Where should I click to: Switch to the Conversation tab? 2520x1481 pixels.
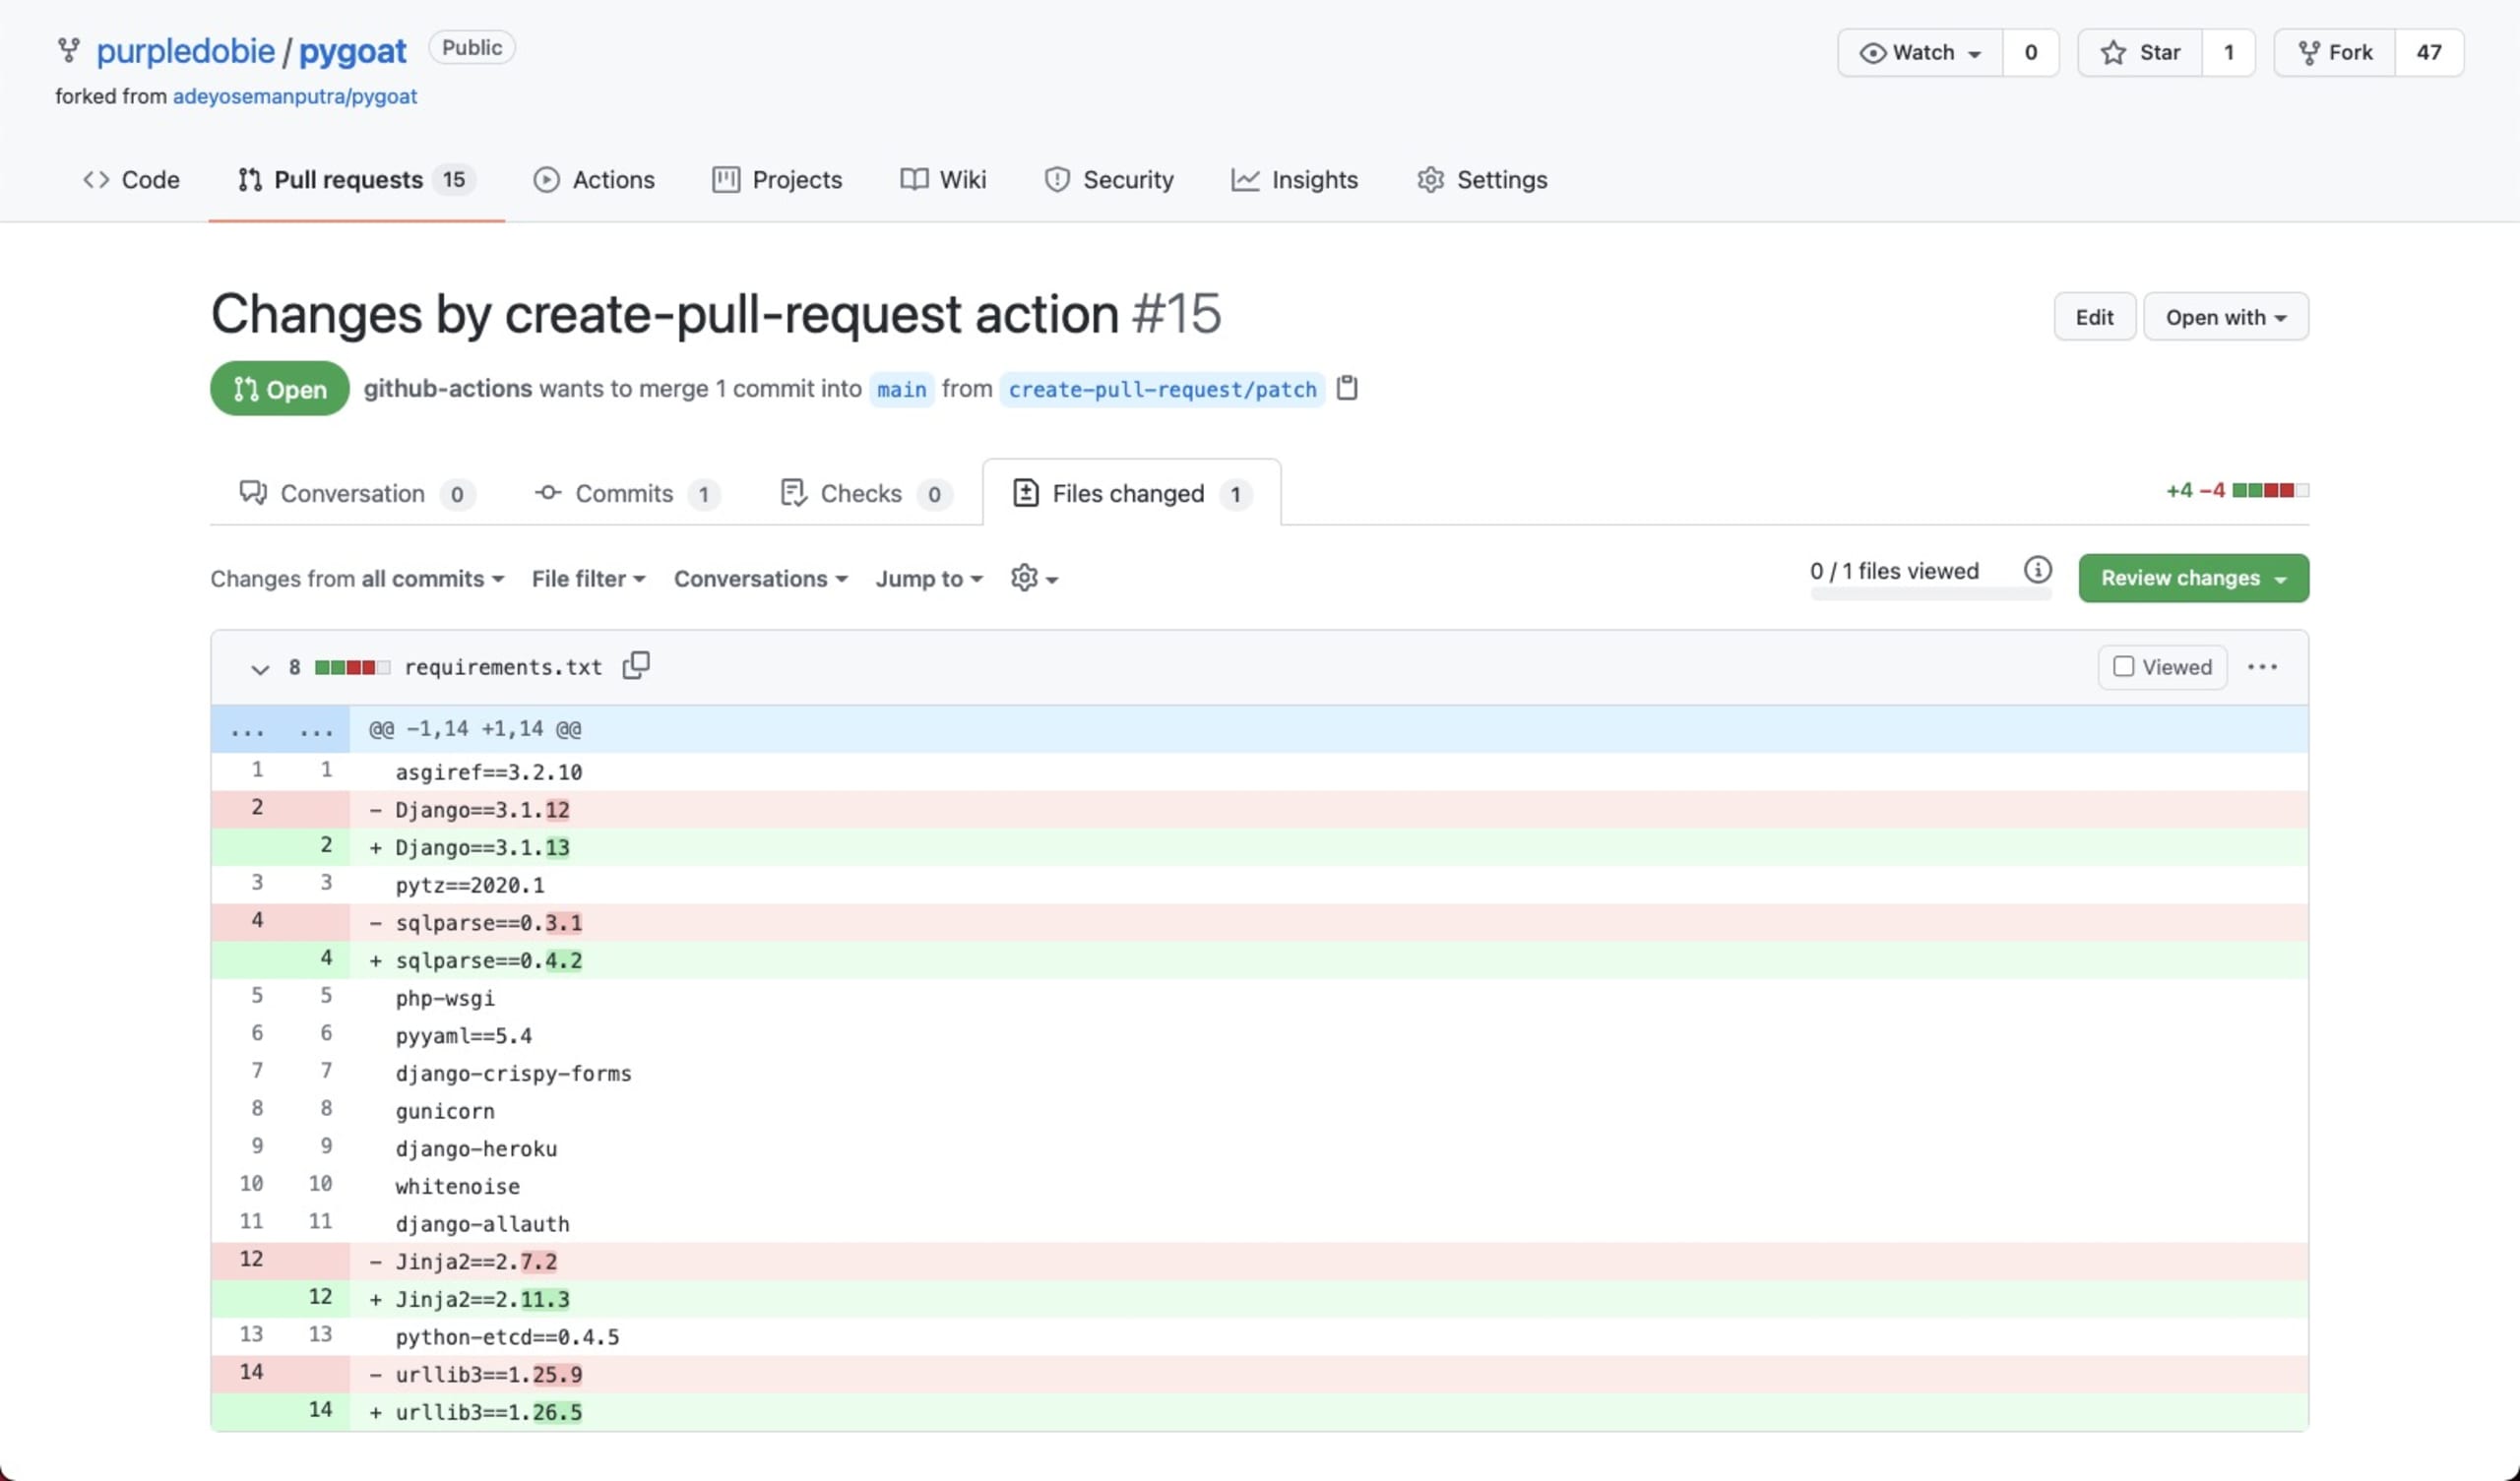point(357,493)
